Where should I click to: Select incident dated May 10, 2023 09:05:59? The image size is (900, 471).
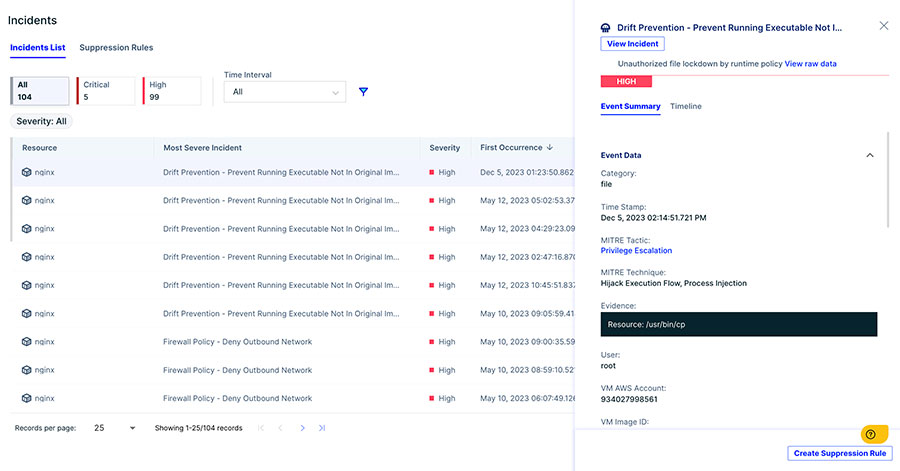293,313
